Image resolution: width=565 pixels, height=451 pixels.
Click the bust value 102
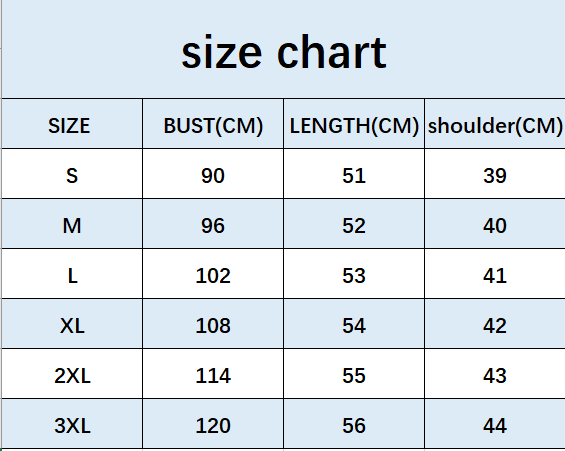[213, 274]
